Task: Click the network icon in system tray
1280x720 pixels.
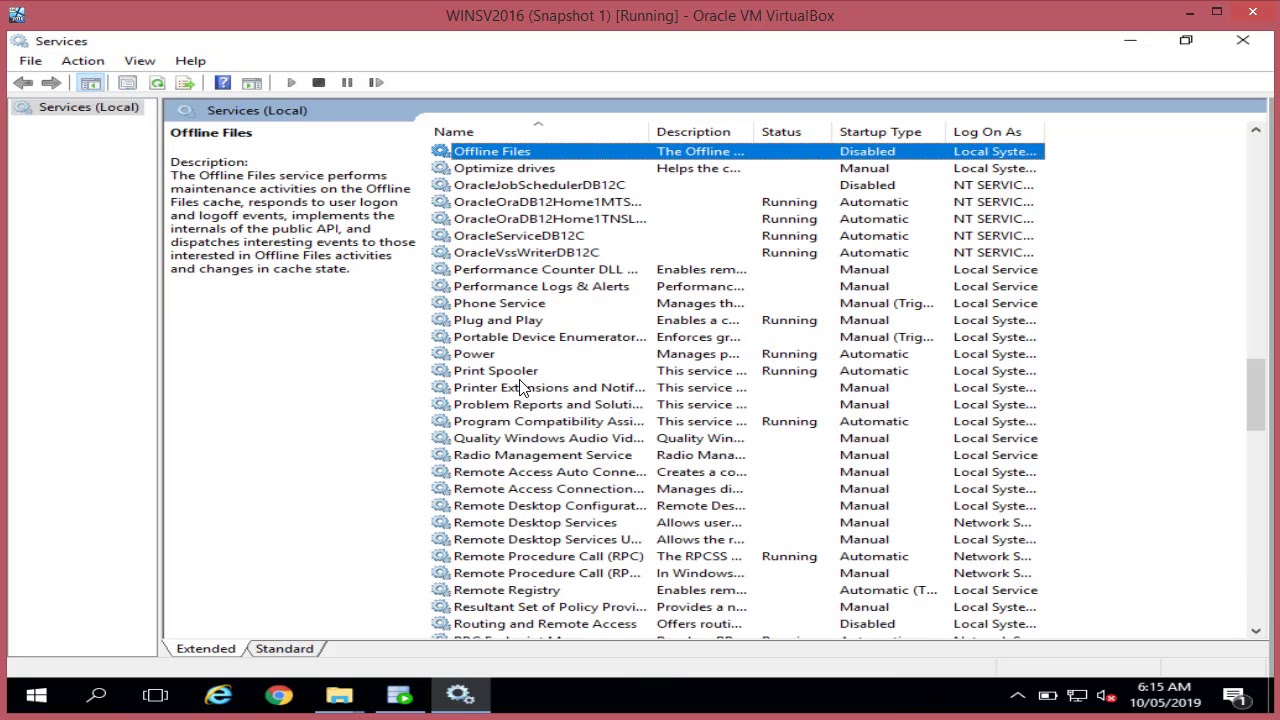Action: pyautogui.click(x=1077, y=696)
